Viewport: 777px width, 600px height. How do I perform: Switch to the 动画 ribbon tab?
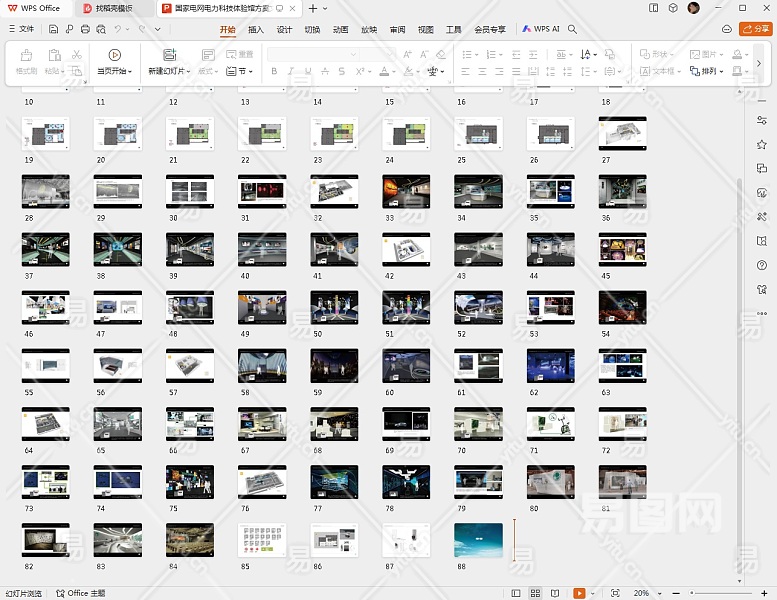coord(341,30)
